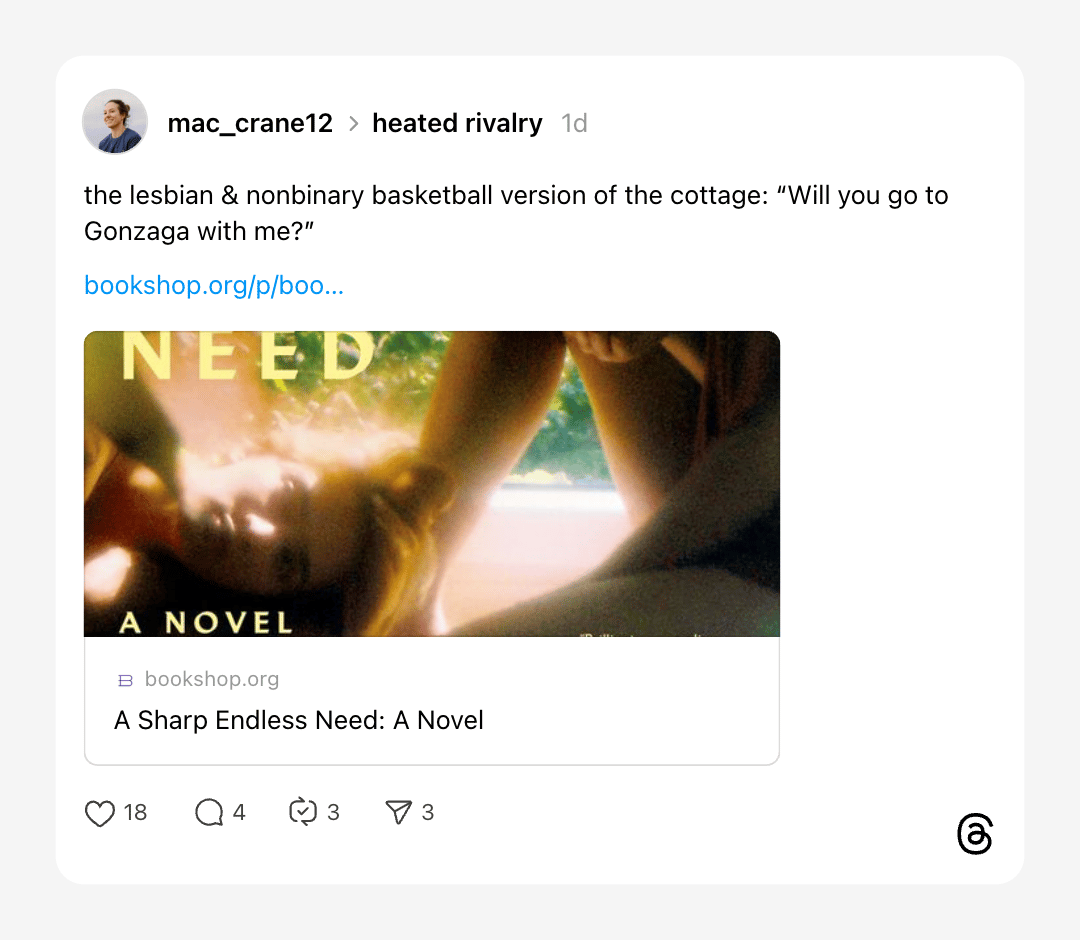Click the bookshop.org favicon in link card
The height and width of the screenshot is (940, 1080).
click(x=125, y=680)
